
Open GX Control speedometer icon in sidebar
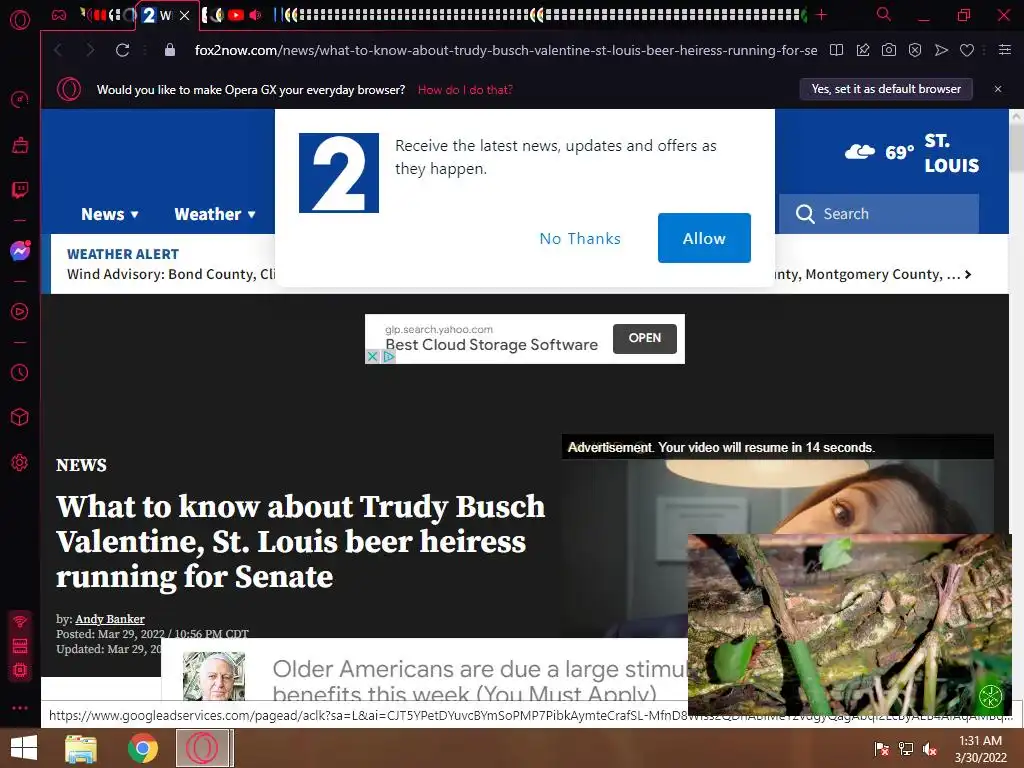[20, 99]
